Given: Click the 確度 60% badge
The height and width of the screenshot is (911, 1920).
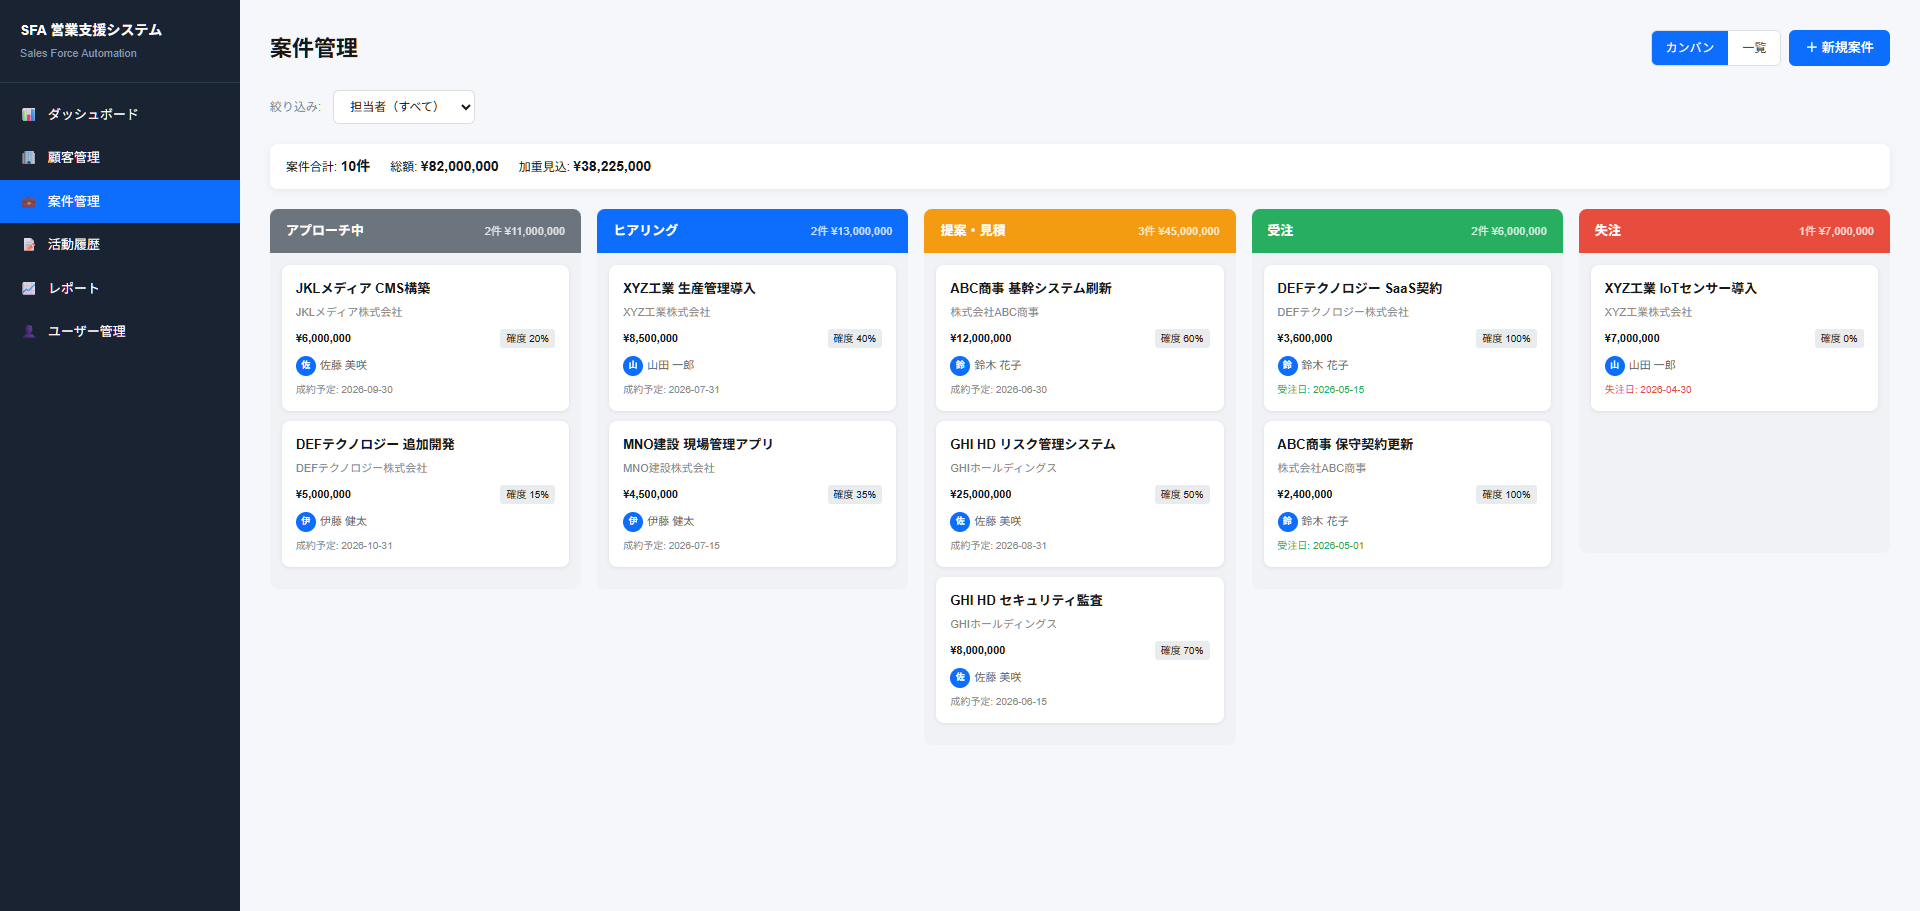Looking at the screenshot, I should [1182, 339].
